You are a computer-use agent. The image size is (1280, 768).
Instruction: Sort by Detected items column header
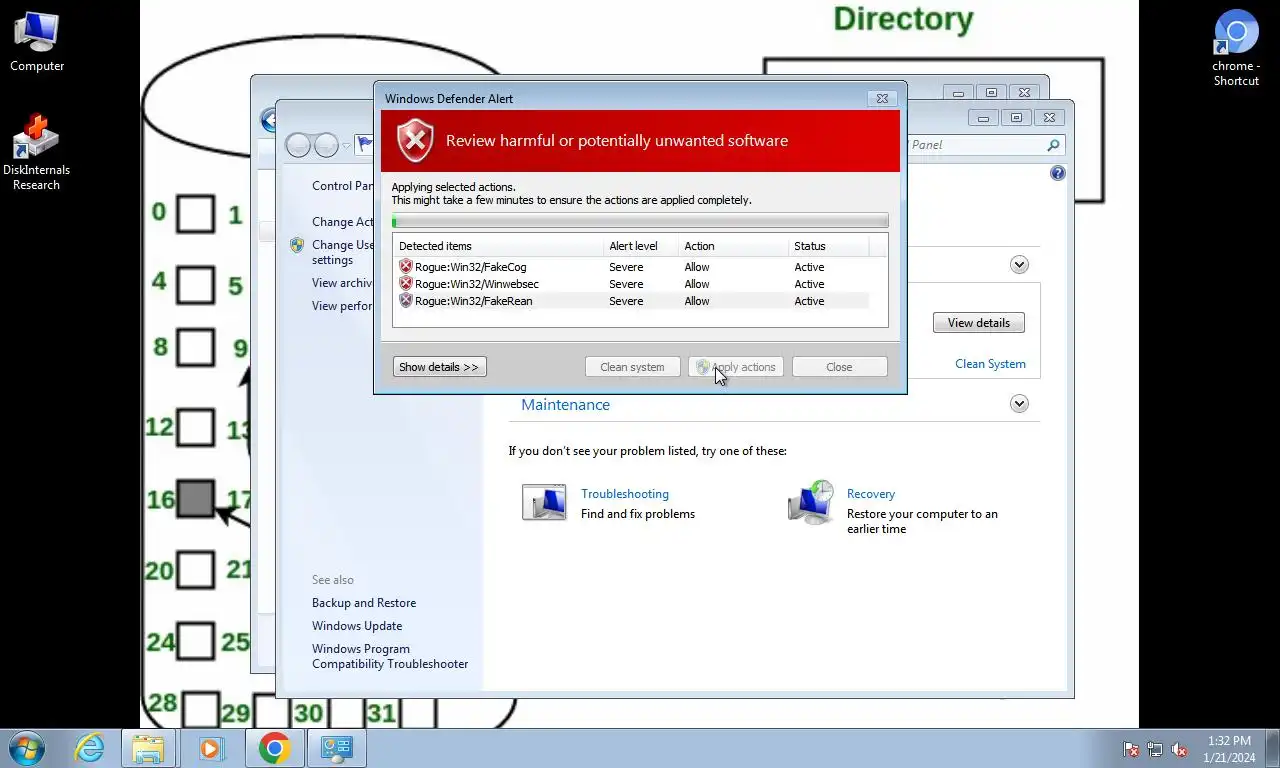[497, 246]
